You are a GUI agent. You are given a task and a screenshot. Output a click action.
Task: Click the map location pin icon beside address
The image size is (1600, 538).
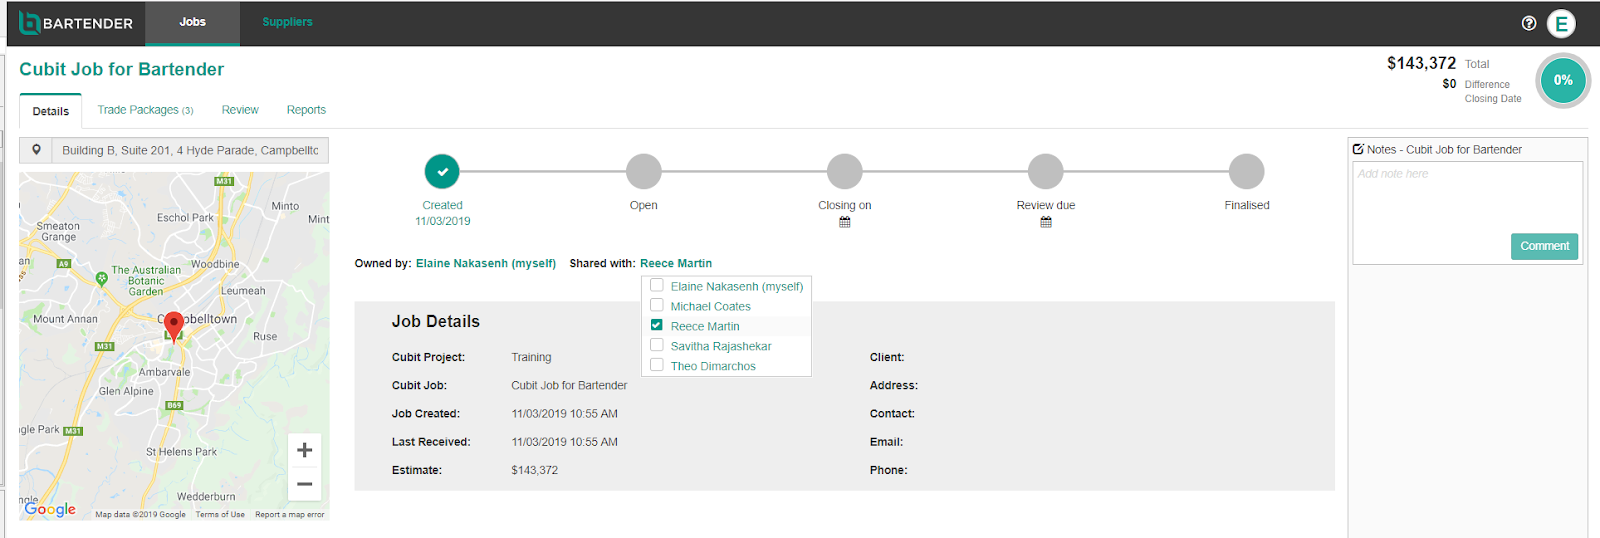(x=37, y=150)
